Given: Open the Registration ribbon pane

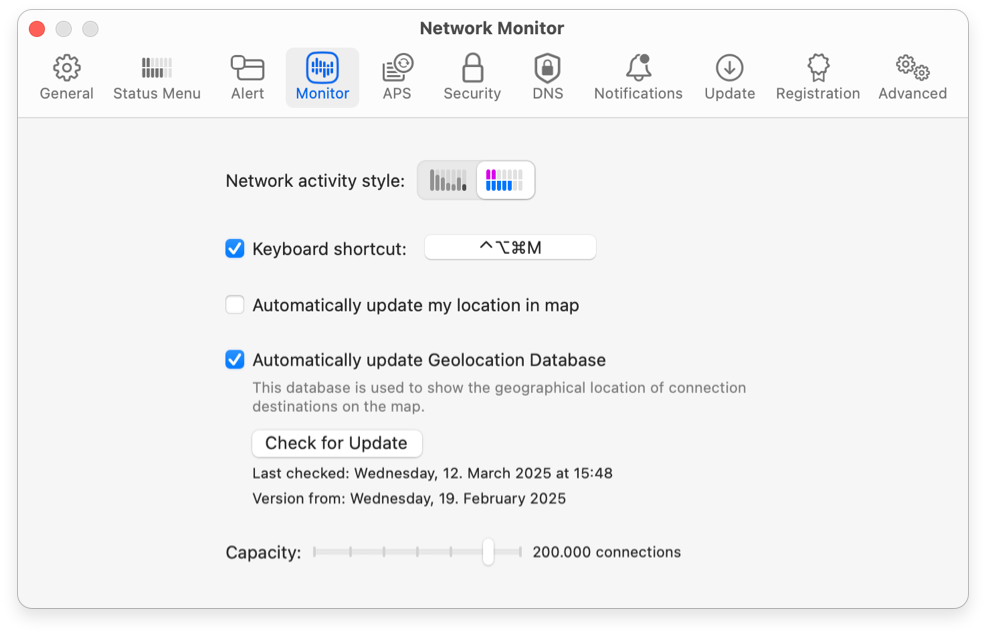Looking at the screenshot, I should [x=817, y=78].
